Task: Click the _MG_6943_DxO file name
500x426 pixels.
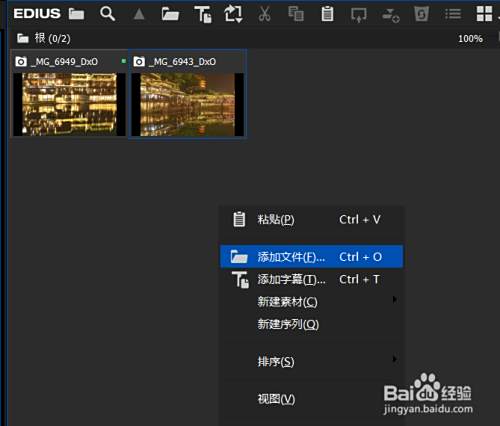Action: pyautogui.click(x=182, y=62)
